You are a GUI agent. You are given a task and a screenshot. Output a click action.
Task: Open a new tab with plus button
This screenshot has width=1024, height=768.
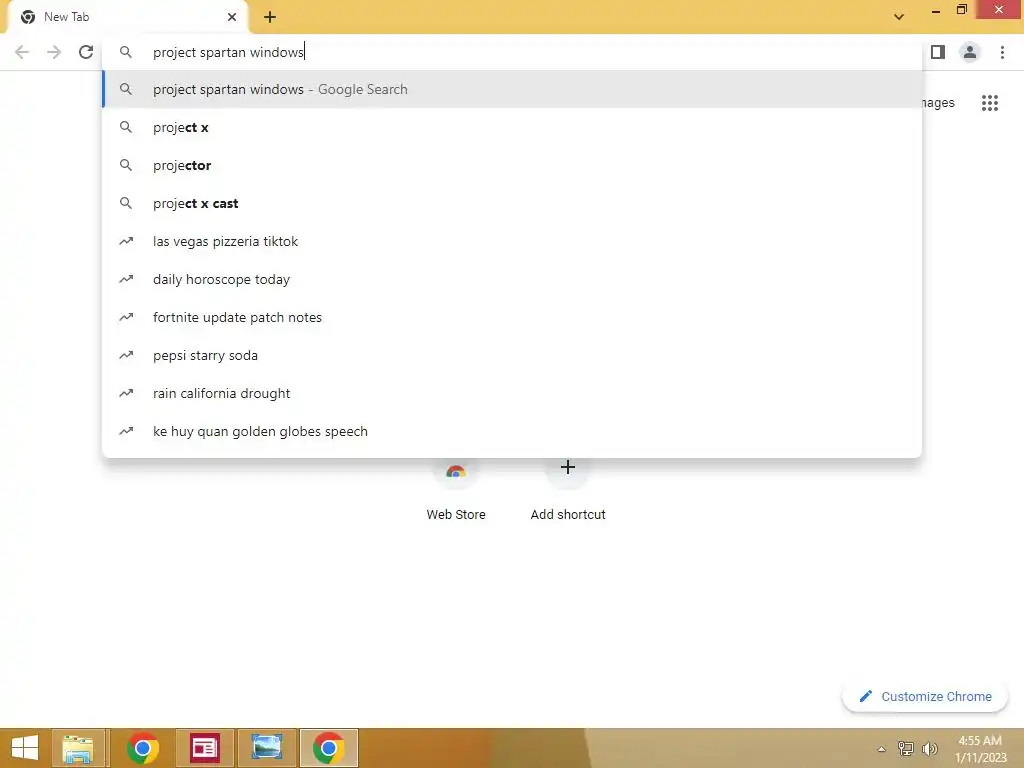270,17
